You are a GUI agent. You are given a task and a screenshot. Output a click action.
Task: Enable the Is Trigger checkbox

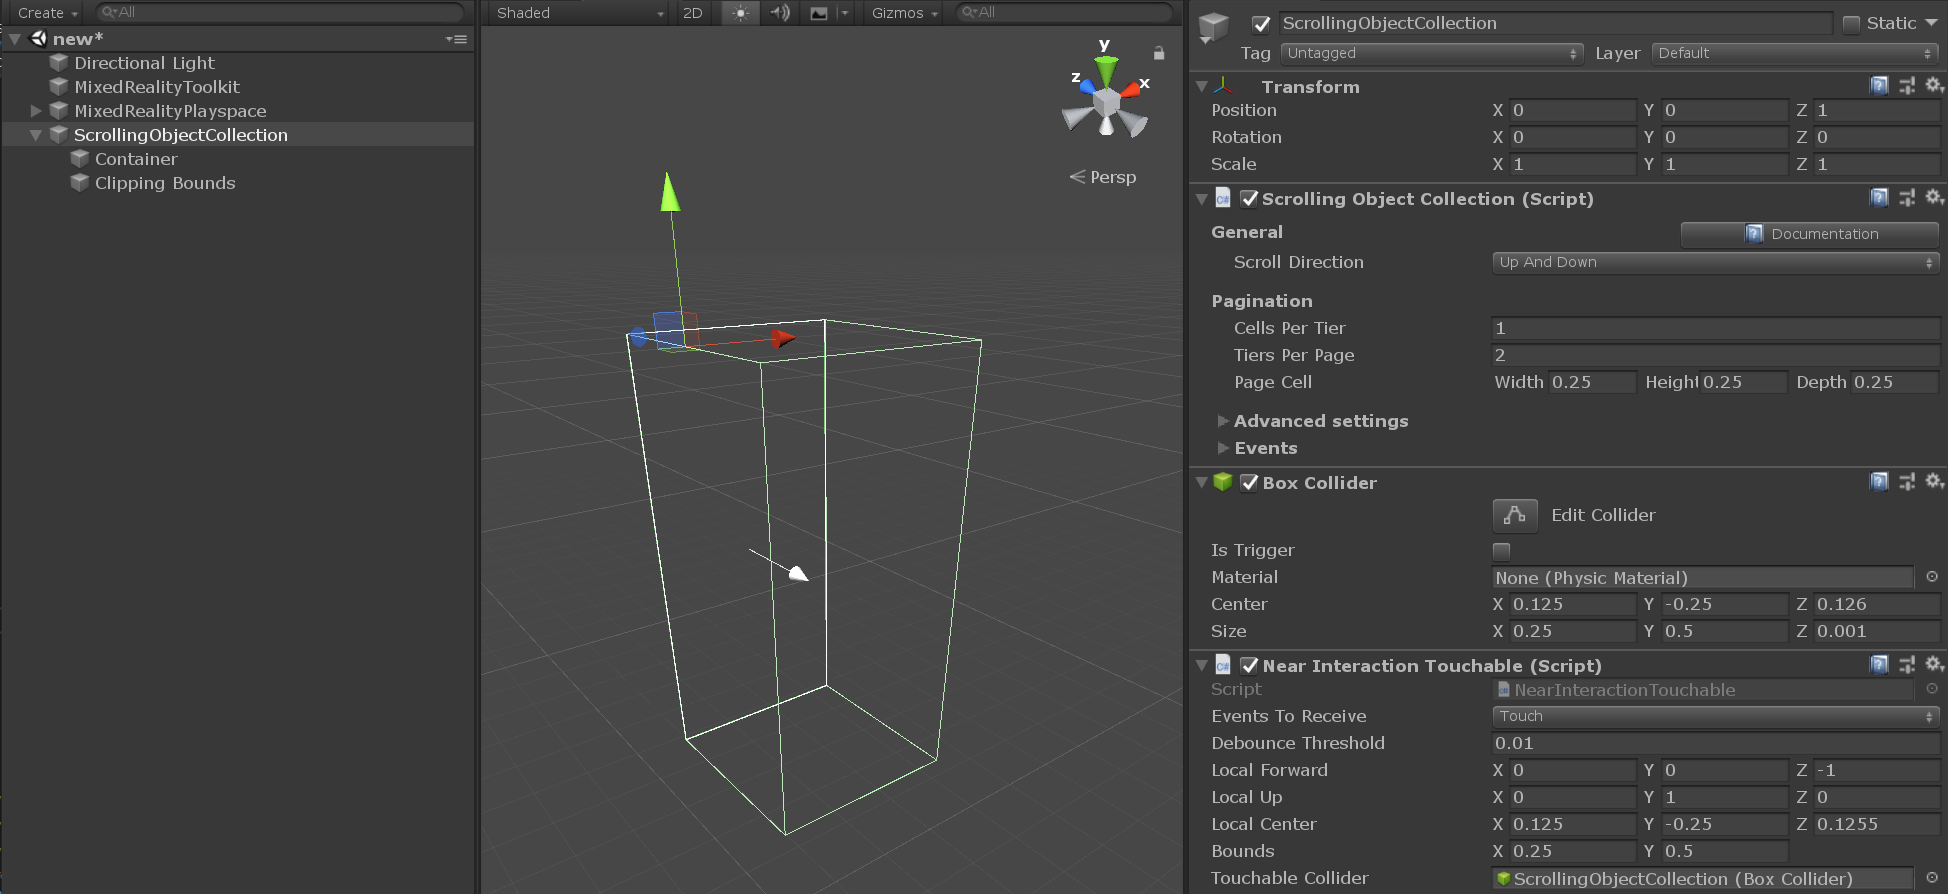[1501, 550]
